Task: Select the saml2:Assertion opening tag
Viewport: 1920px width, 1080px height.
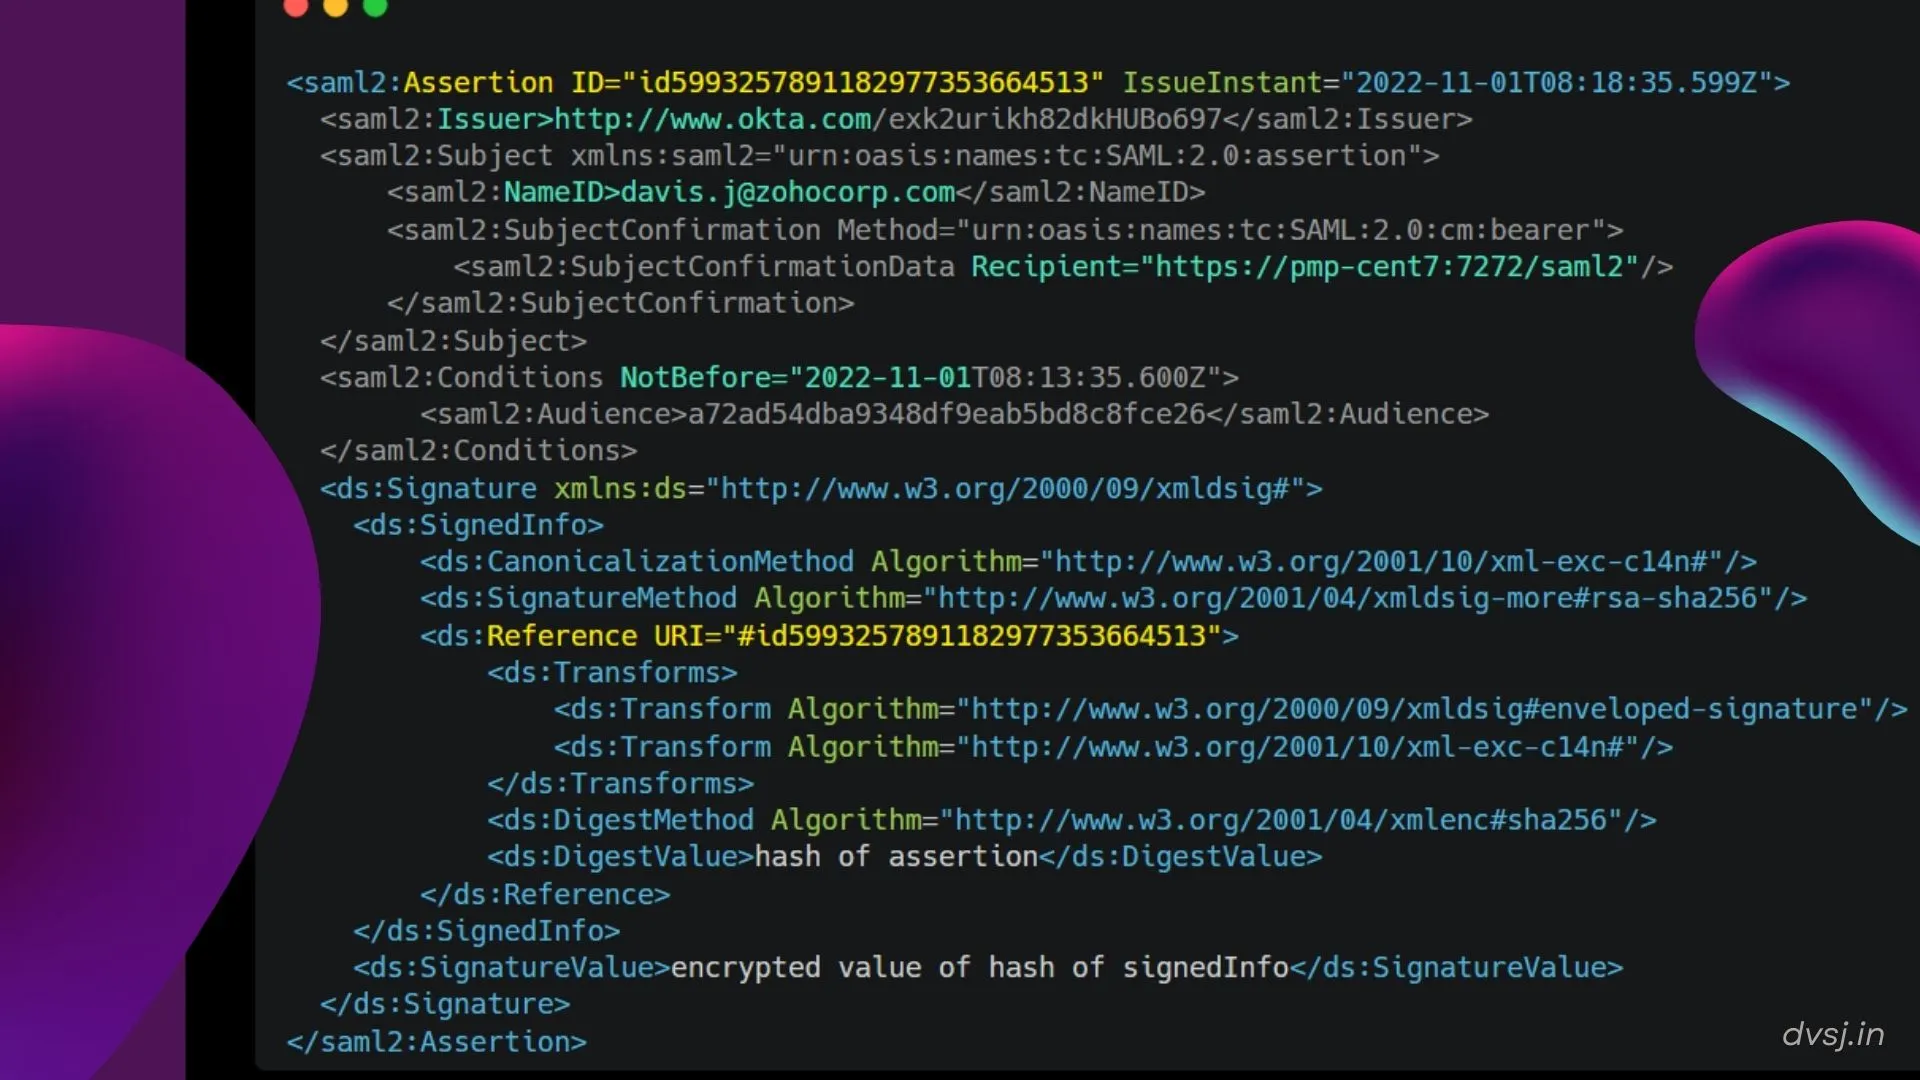Action: [x=420, y=82]
